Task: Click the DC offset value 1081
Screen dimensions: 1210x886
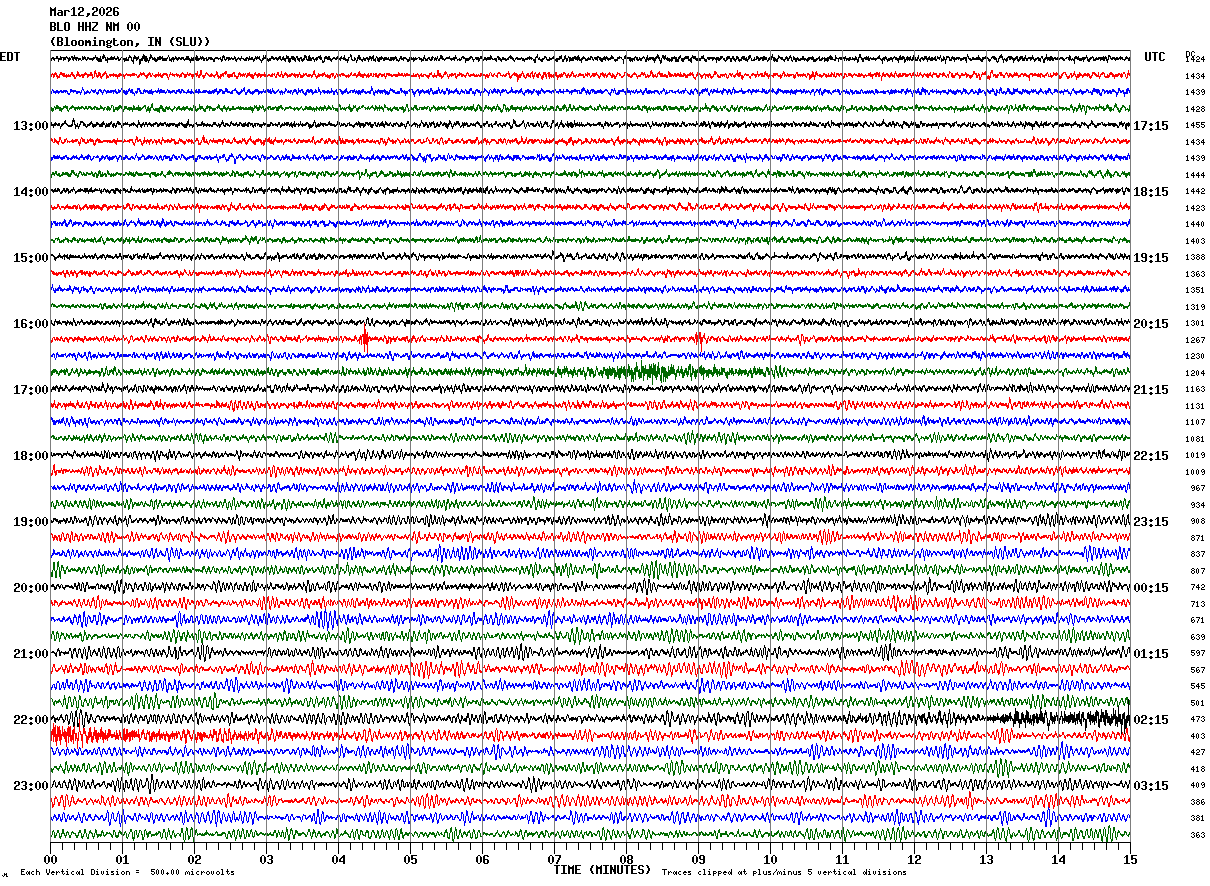Action: point(1195,439)
